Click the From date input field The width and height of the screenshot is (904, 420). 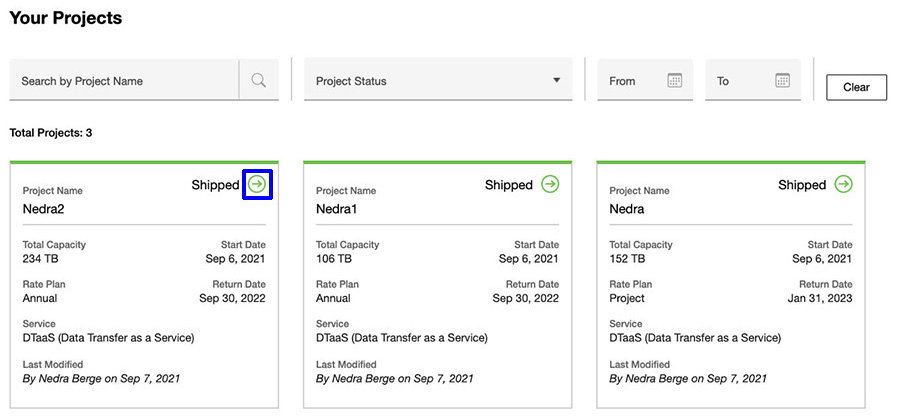click(632, 81)
